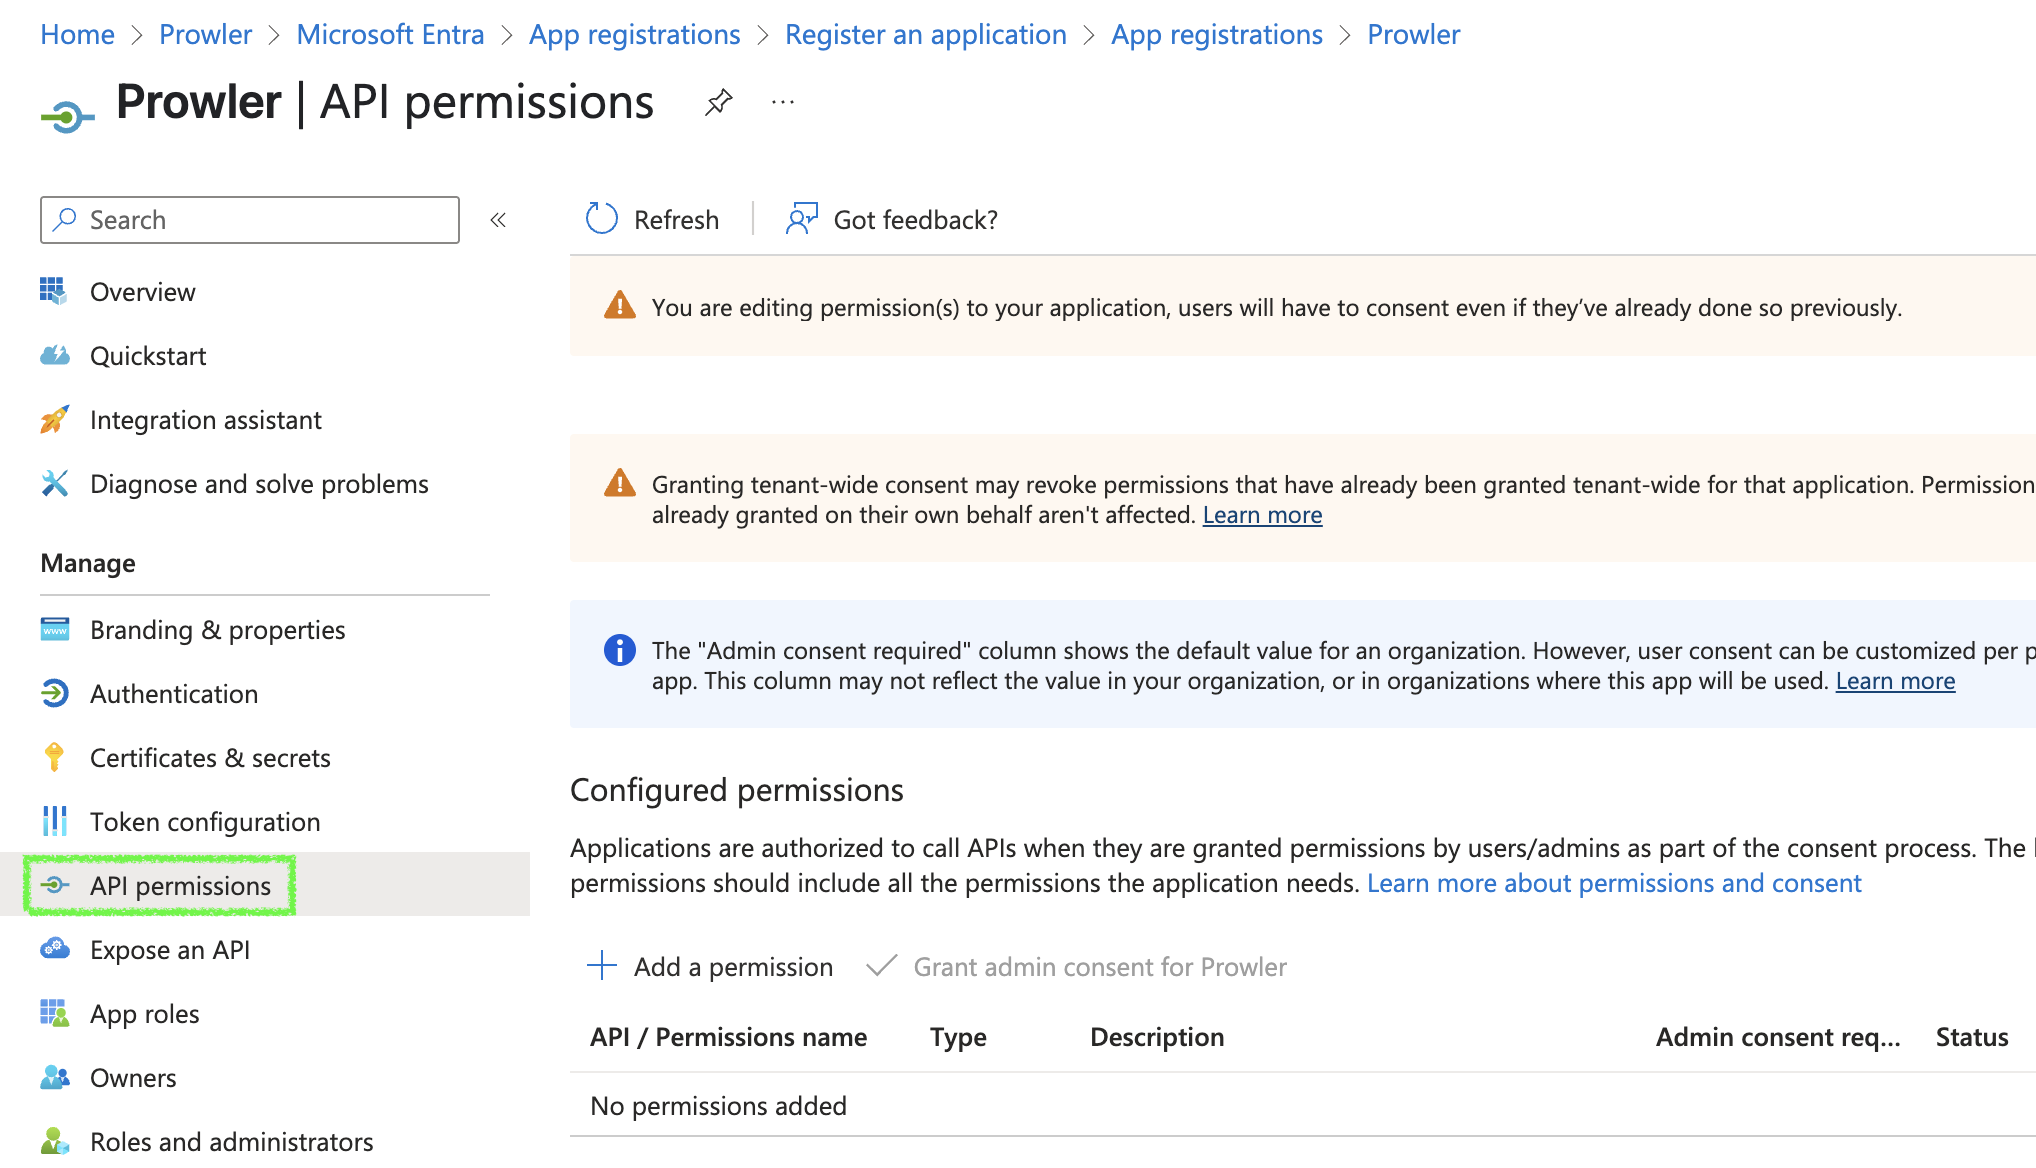Screen dimensions: 2036x1168
Task: Open Certificates & secrets via its key icon
Action: coord(56,758)
